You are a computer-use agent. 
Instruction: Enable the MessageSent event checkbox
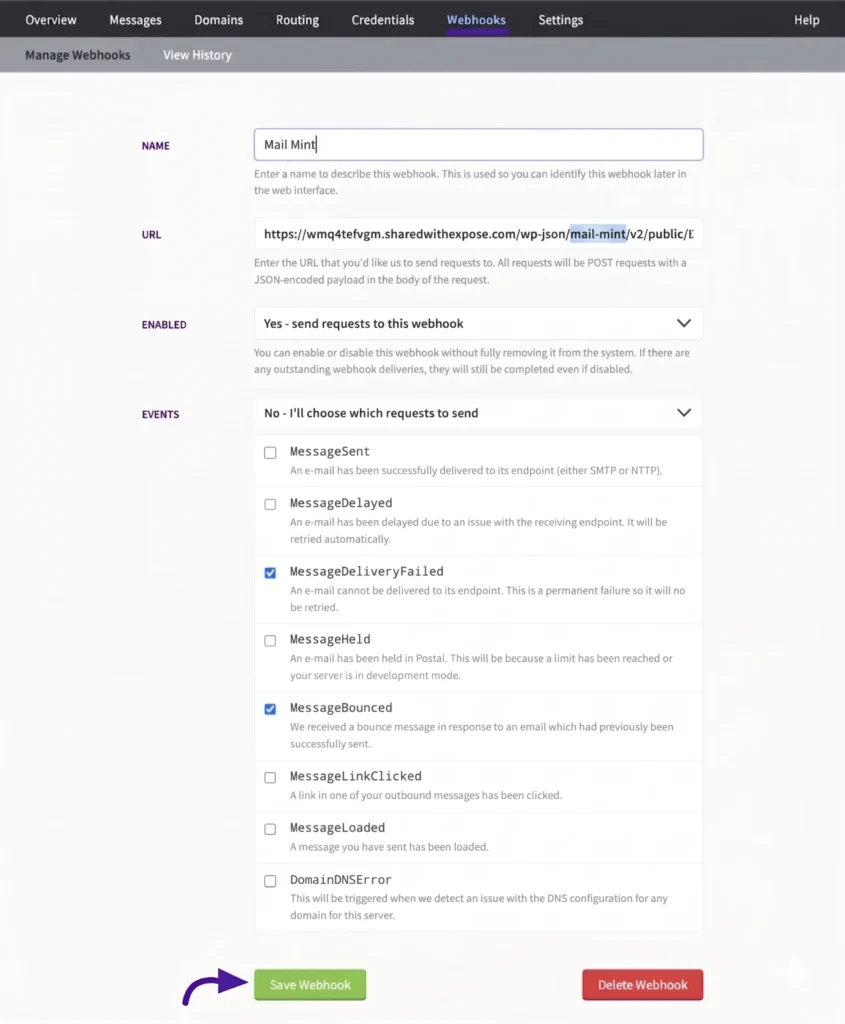[x=270, y=452]
